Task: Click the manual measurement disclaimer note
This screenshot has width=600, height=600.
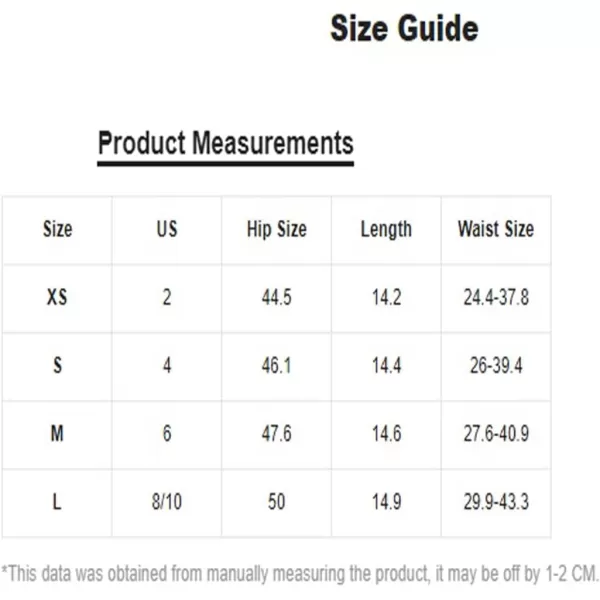Action: click(x=300, y=574)
